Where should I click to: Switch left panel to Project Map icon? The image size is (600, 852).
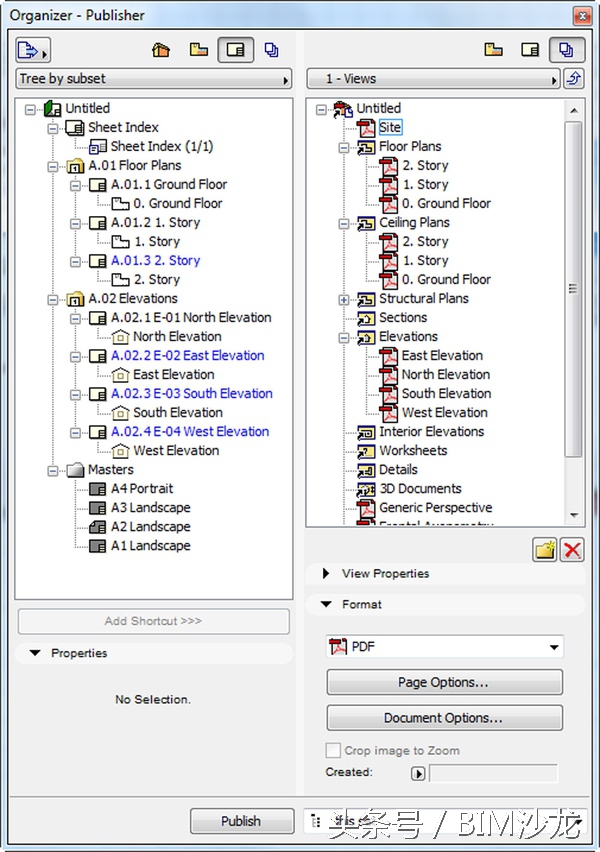coord(160,49)
